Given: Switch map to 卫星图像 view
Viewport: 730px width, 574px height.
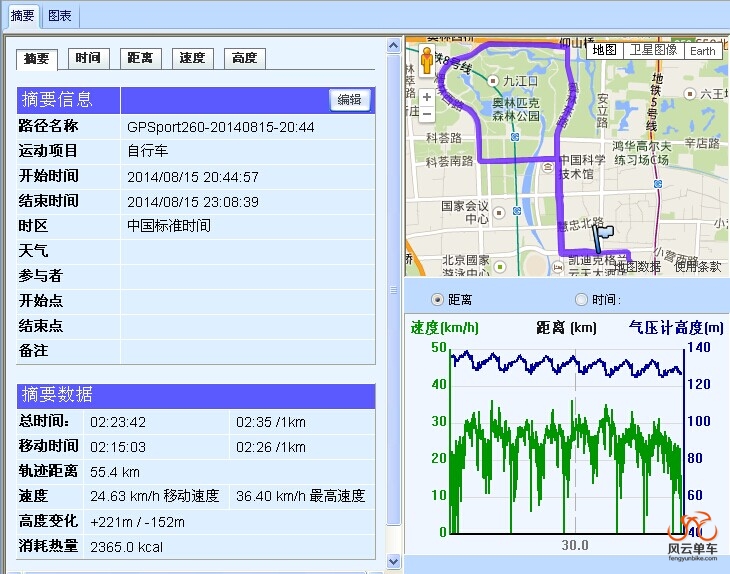Looking at the screenshot, I should pos(653,50).
